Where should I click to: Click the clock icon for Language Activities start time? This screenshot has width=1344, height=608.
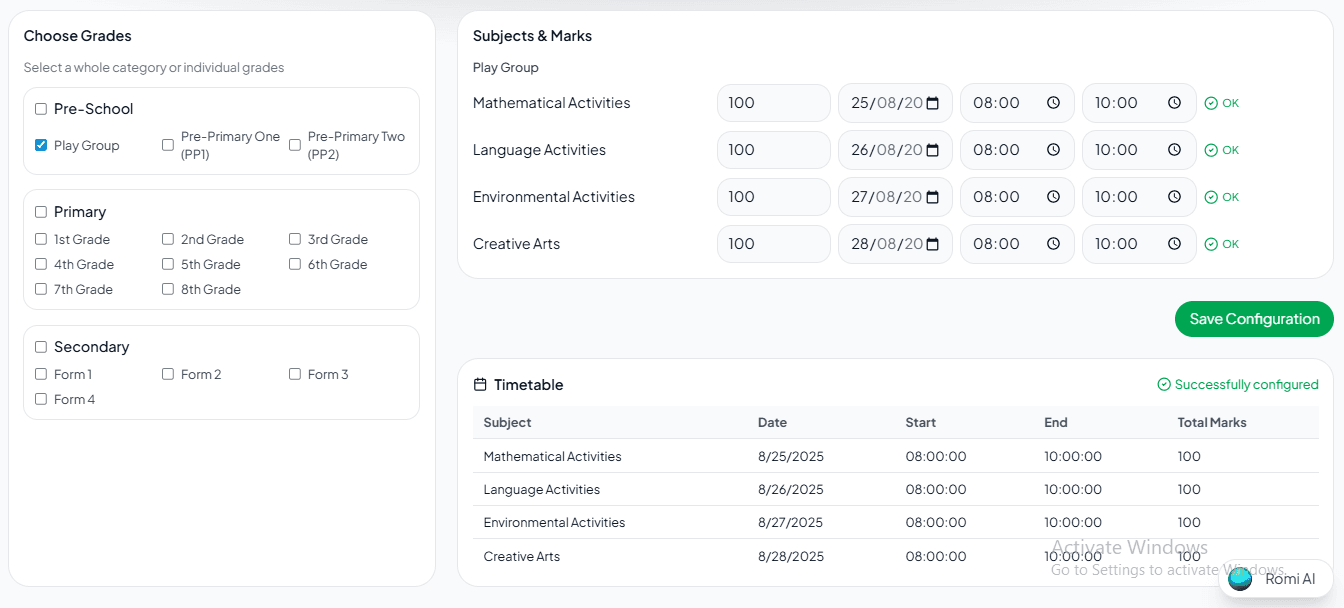1052,150
